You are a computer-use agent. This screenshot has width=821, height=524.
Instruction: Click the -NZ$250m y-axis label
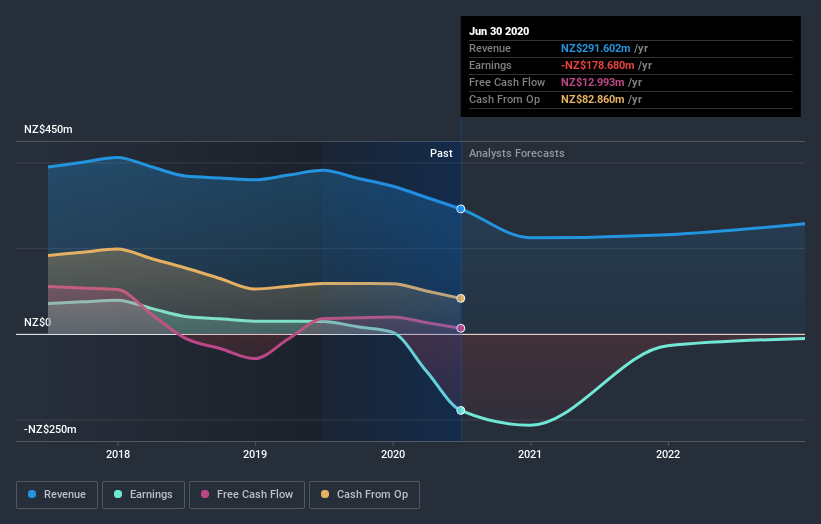pyautogui.click(x=50, y=429)
